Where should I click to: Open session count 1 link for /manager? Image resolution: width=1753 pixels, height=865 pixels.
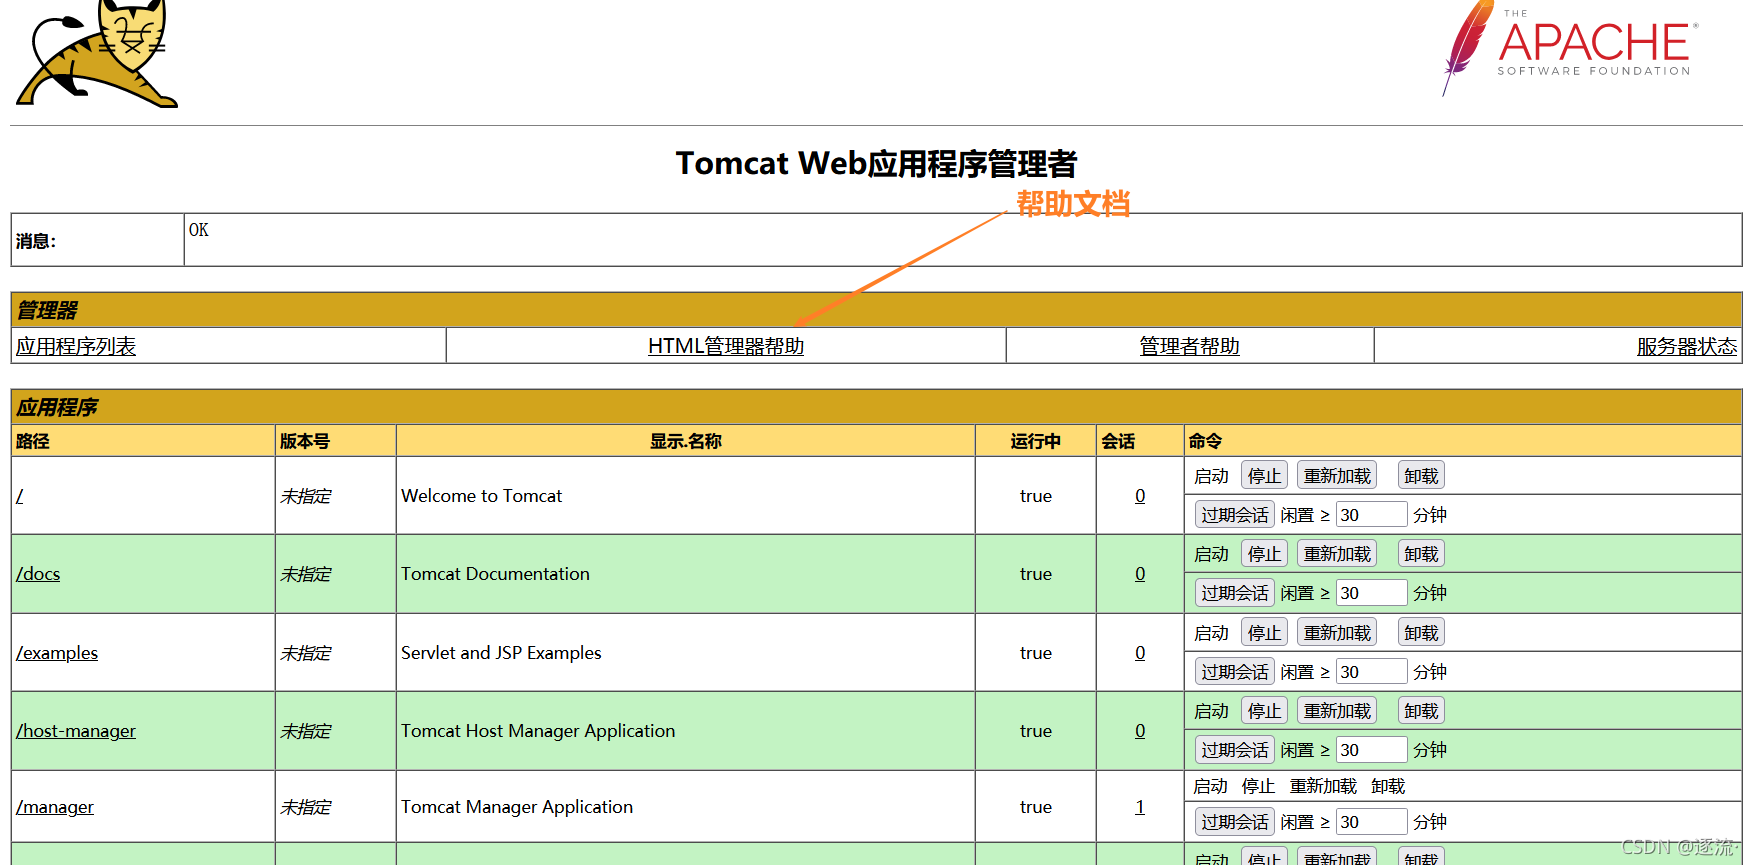1140,807
